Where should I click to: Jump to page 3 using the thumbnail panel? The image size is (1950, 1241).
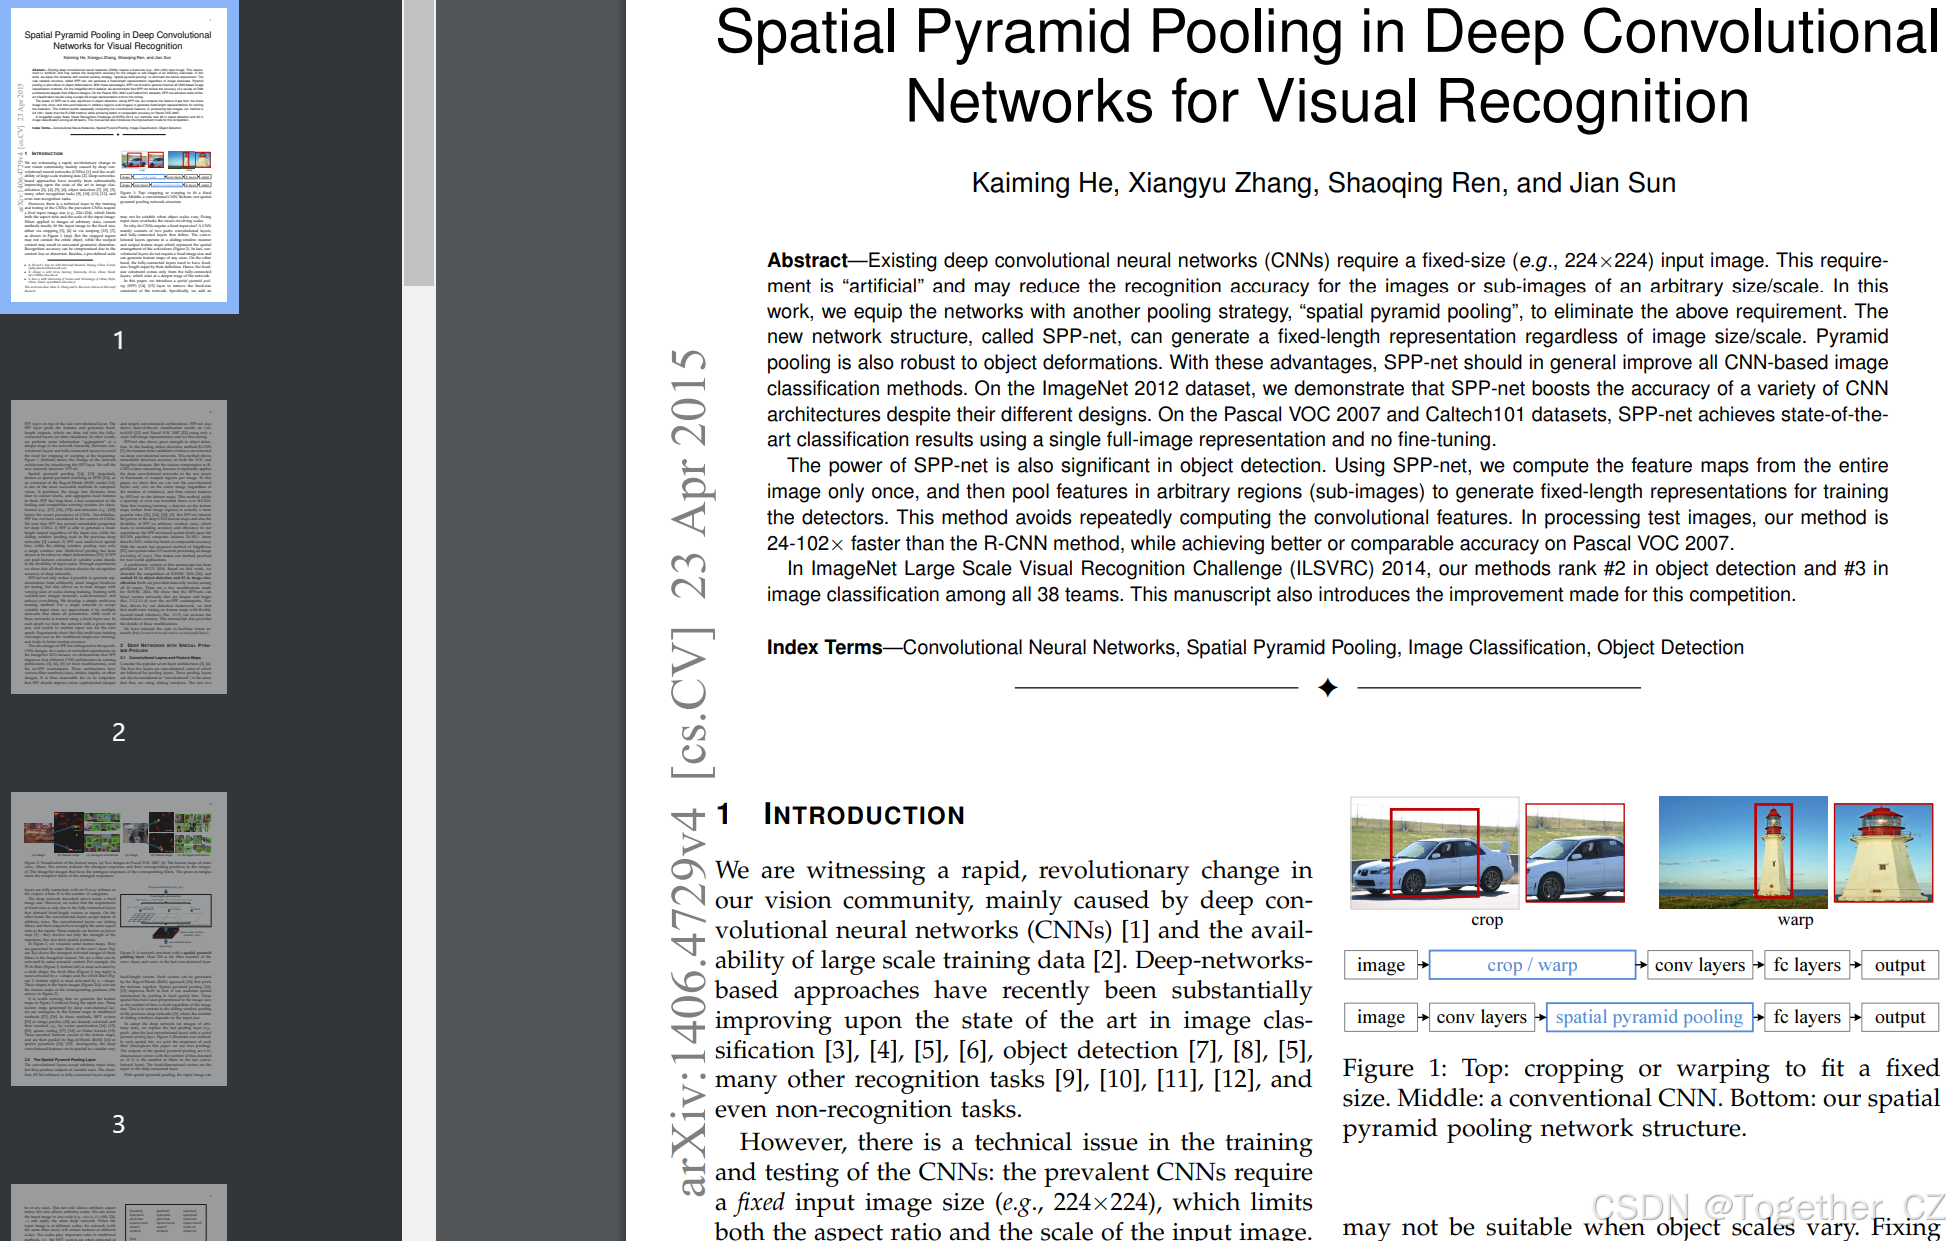[119, 937]
